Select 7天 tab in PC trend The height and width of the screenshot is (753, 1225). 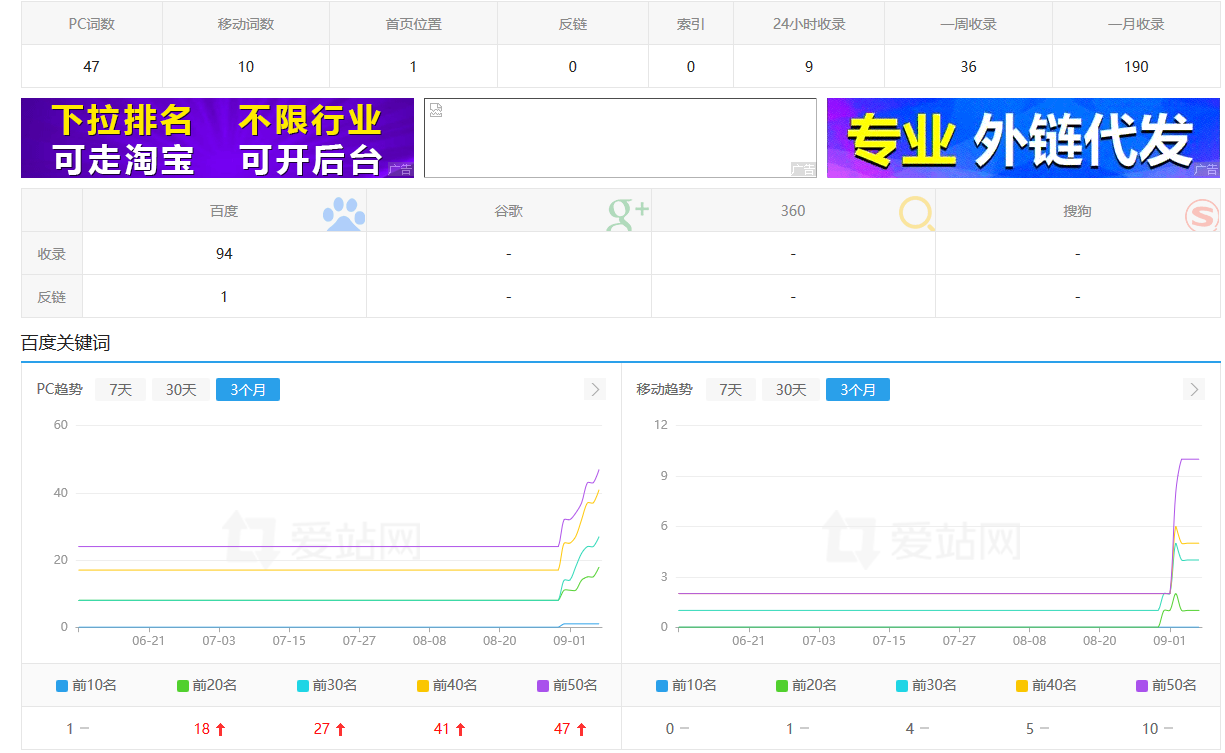coord(120,389)
